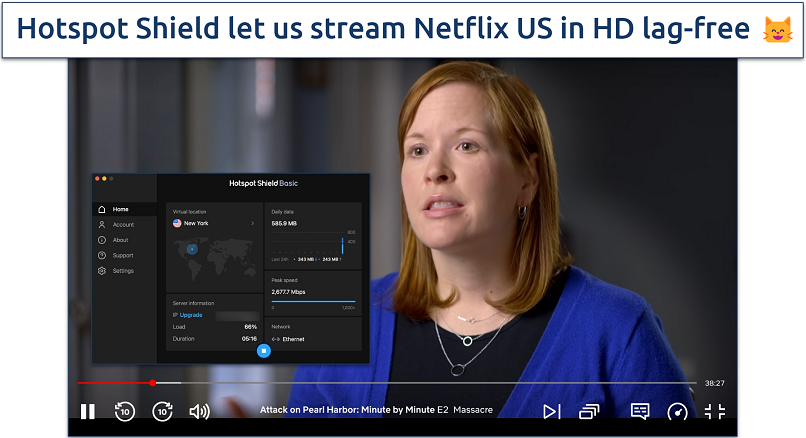Viewport: 806px width, 438px height.
Task: Click the world map location marker
Action: tap(192, 249)
